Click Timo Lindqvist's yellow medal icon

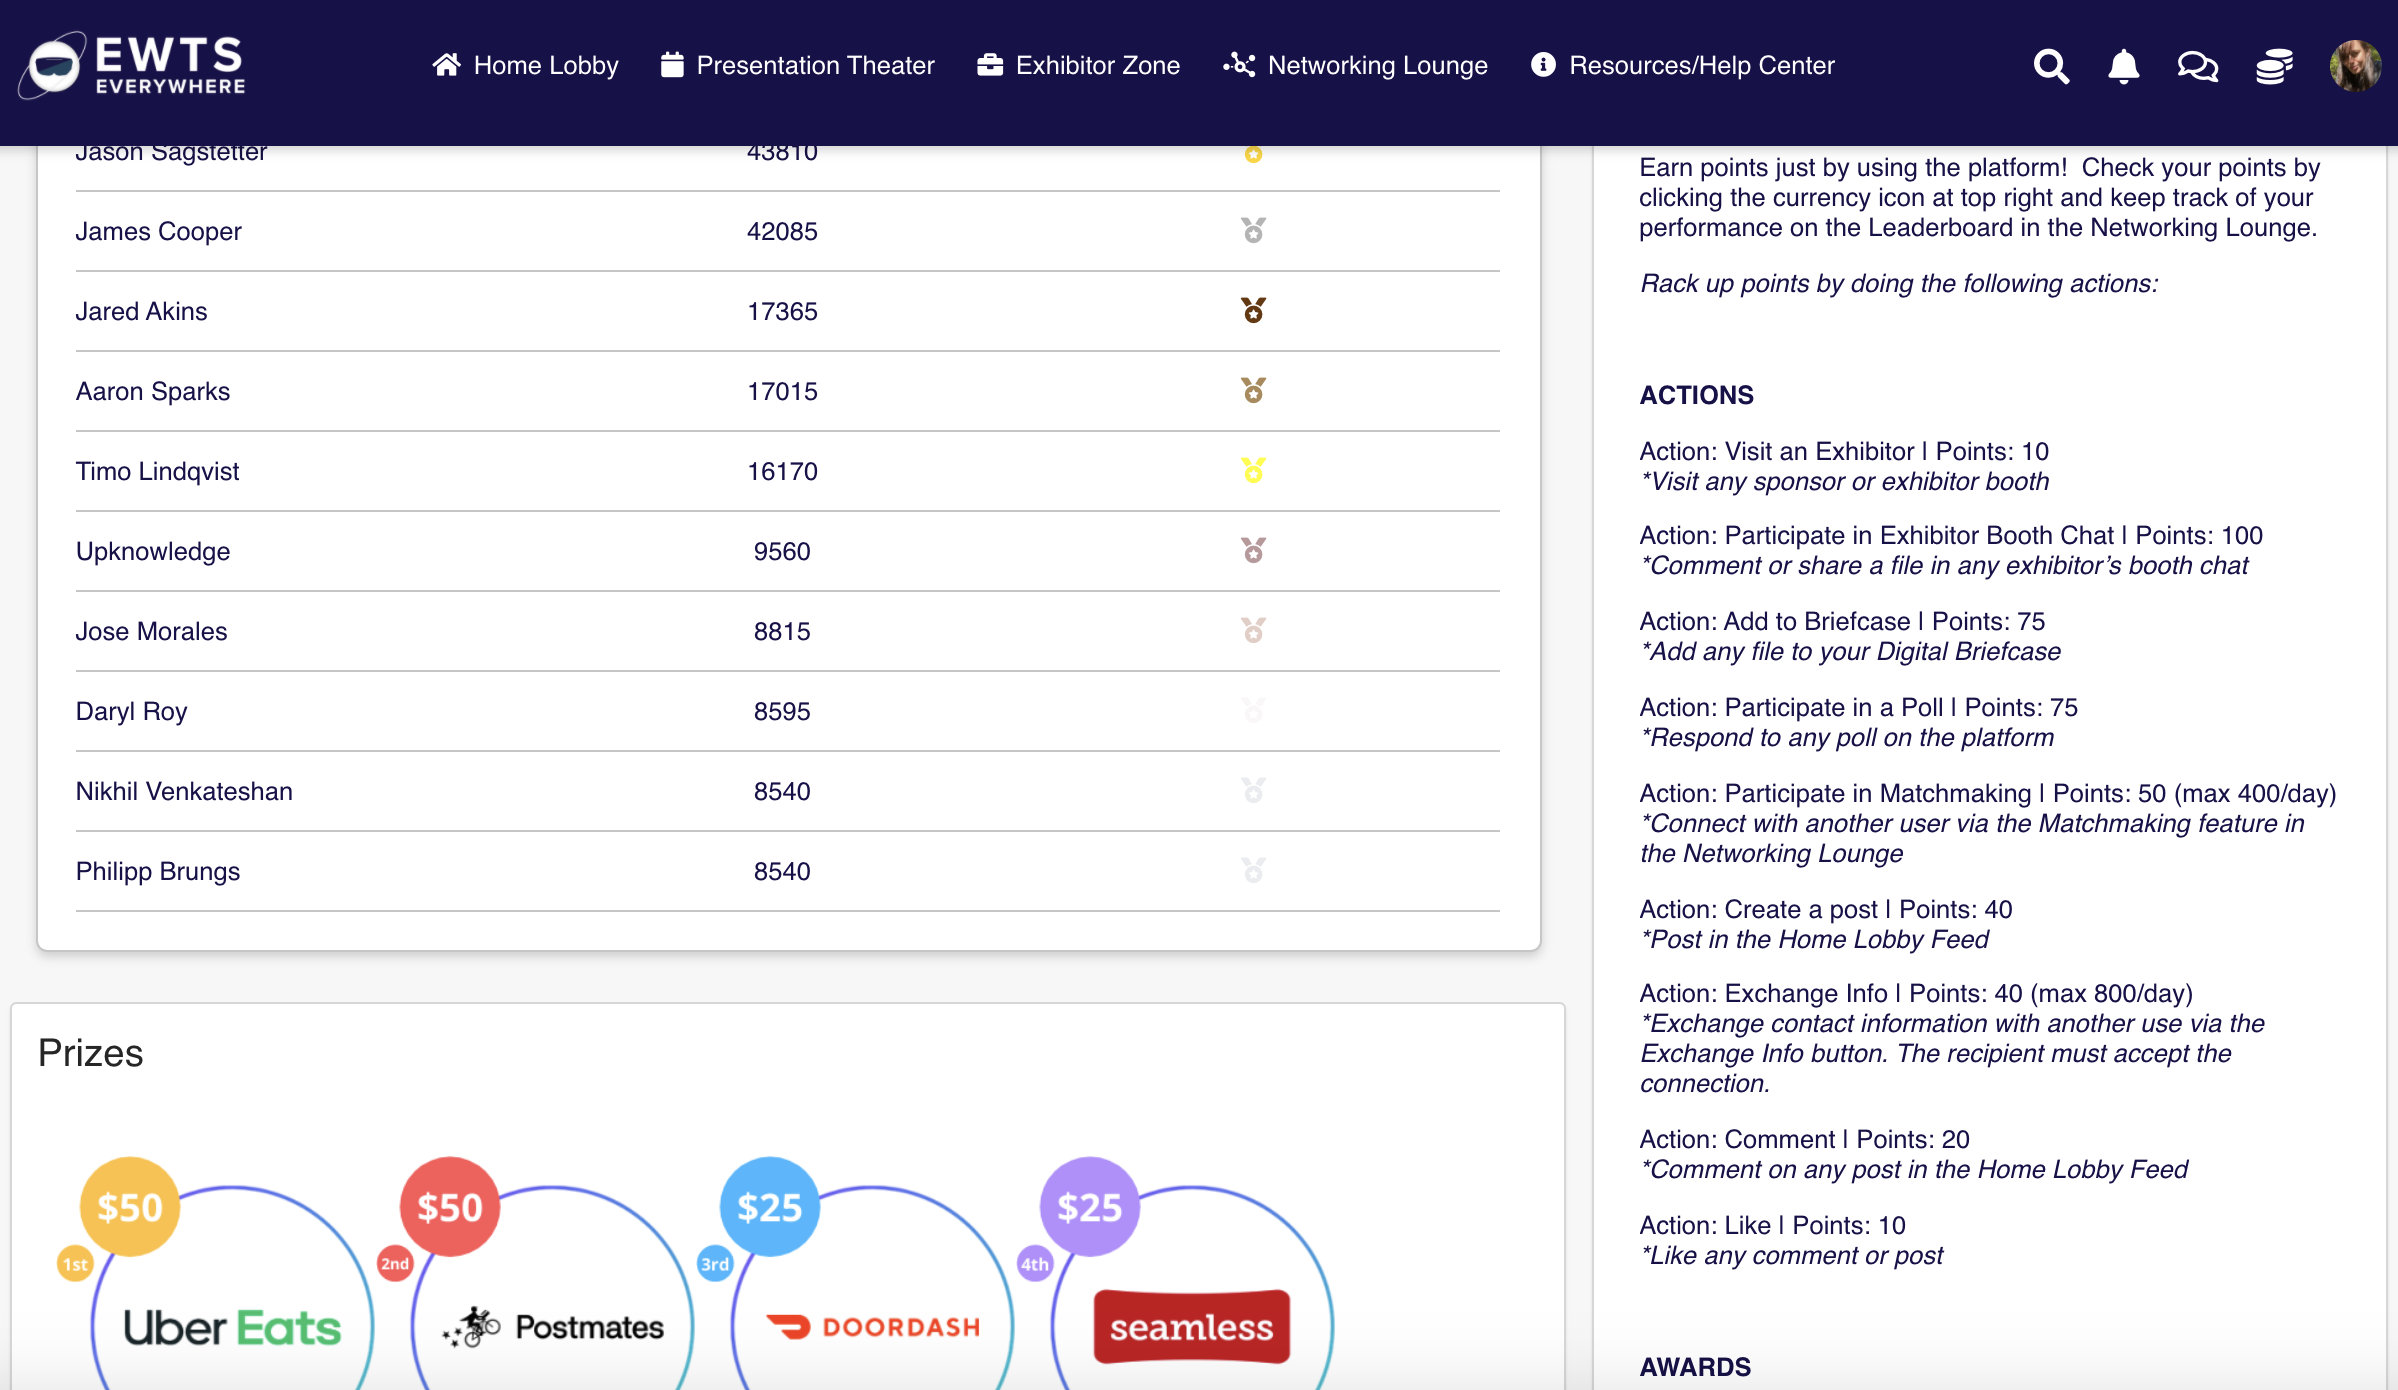click(x=1253, y=470)
